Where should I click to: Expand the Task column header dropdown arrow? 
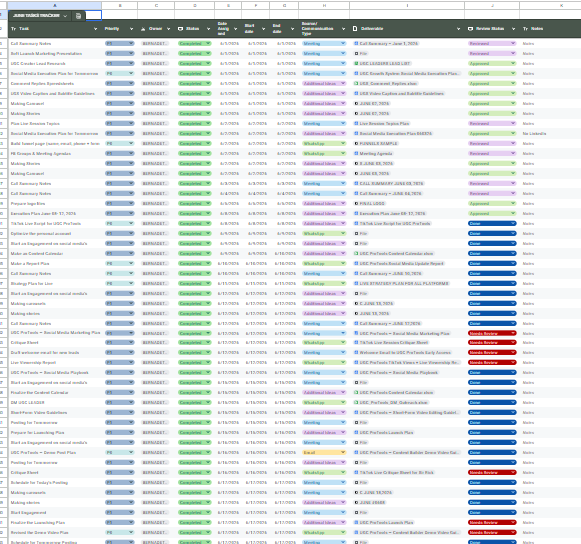tap(96, 29)
